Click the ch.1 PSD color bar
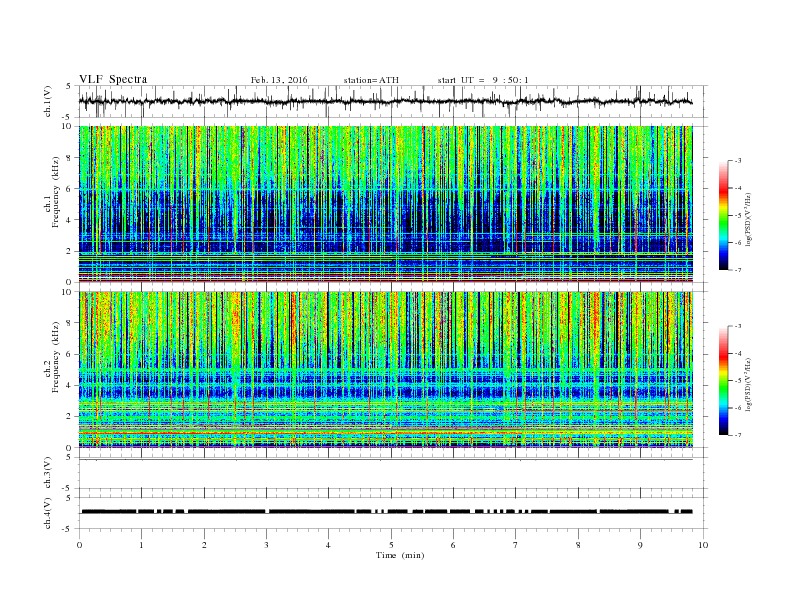Screen dimensions: 792x612 (x=724, y=215)
